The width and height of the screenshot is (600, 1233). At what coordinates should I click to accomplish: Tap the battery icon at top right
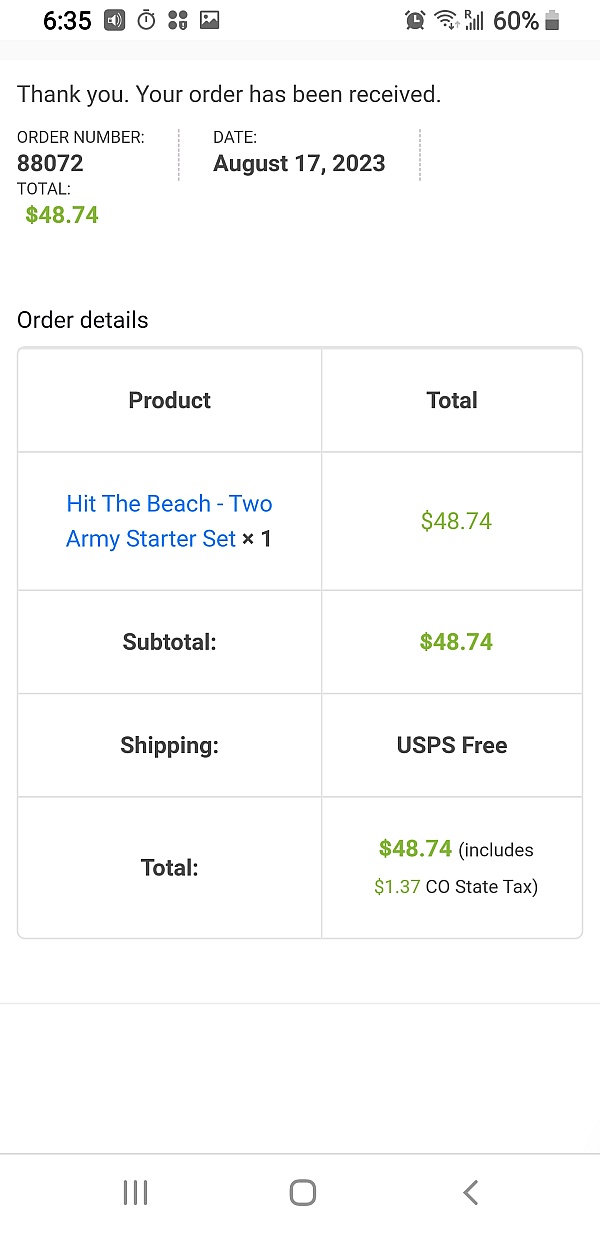[x=553, y=20]
